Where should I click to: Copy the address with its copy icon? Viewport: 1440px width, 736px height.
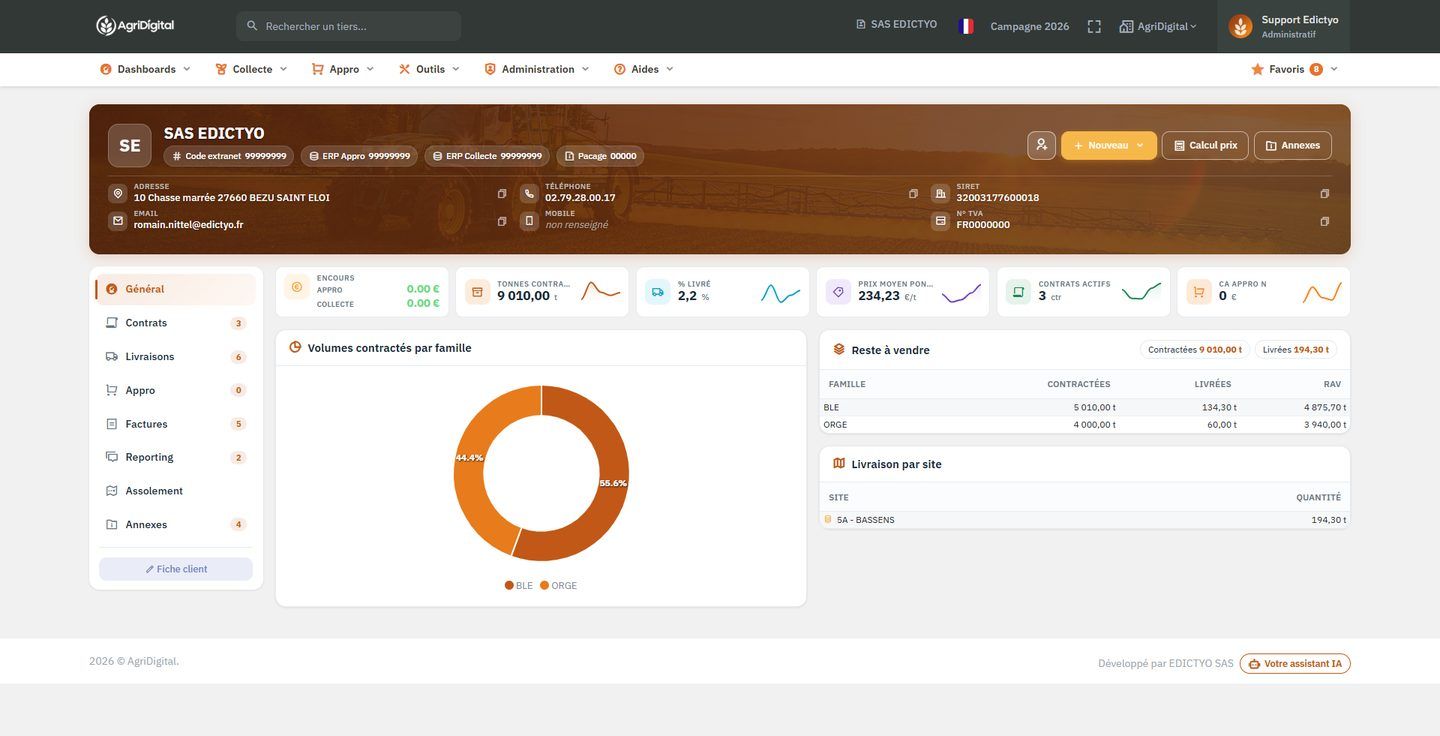[502, 194]
